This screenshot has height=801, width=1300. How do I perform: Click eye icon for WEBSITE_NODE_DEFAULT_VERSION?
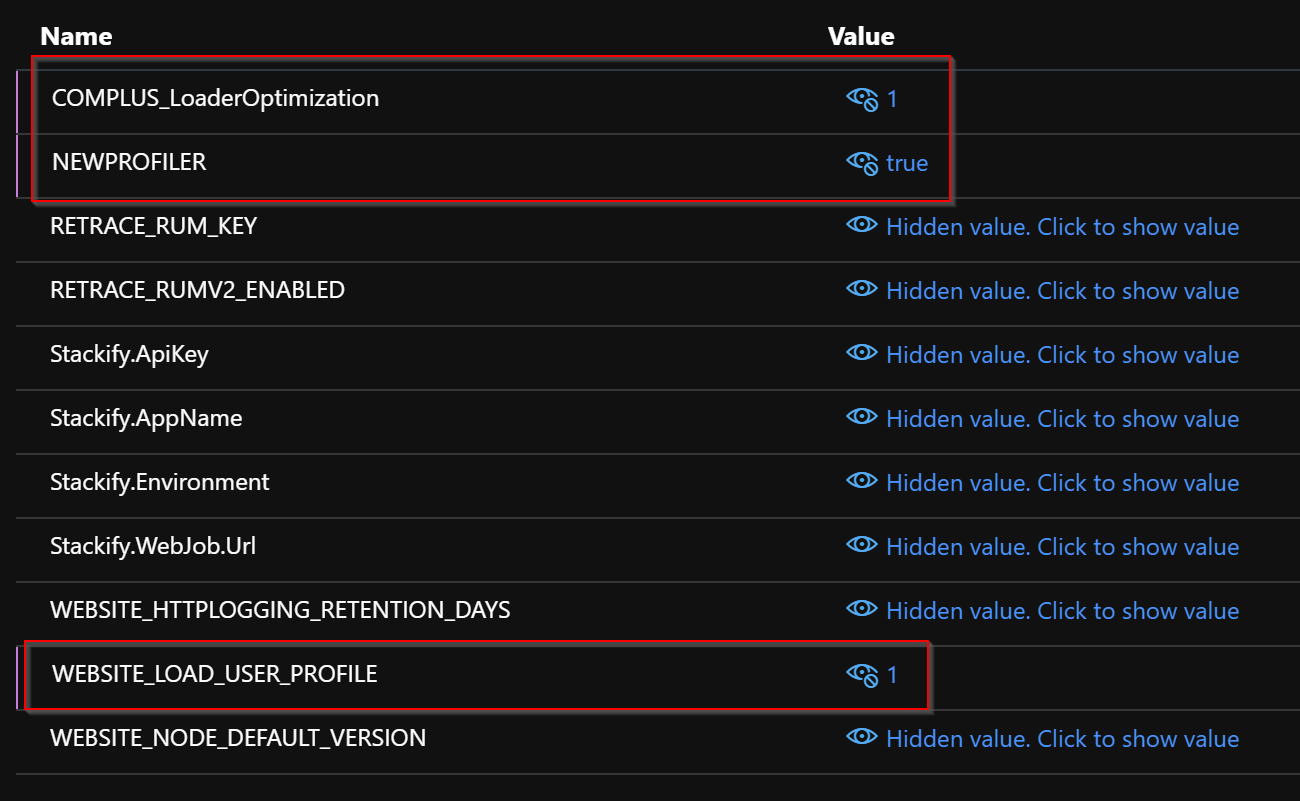(862, 738)
